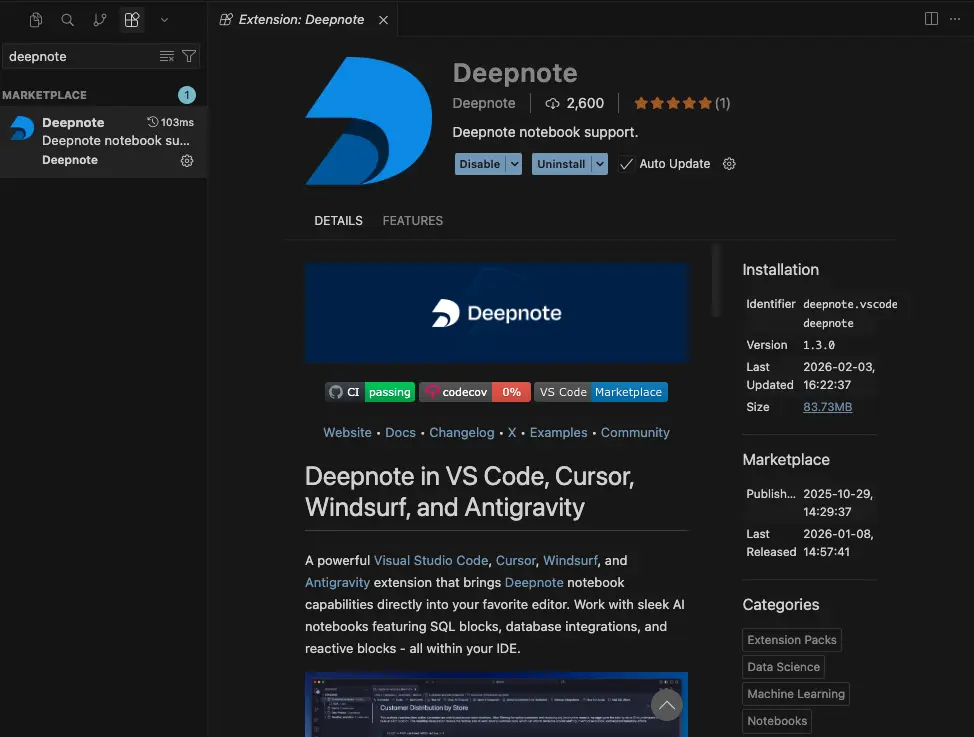Open the Changelog link
Image resolution: width=974 pixels, height=737 pixels.
(462, 432)
